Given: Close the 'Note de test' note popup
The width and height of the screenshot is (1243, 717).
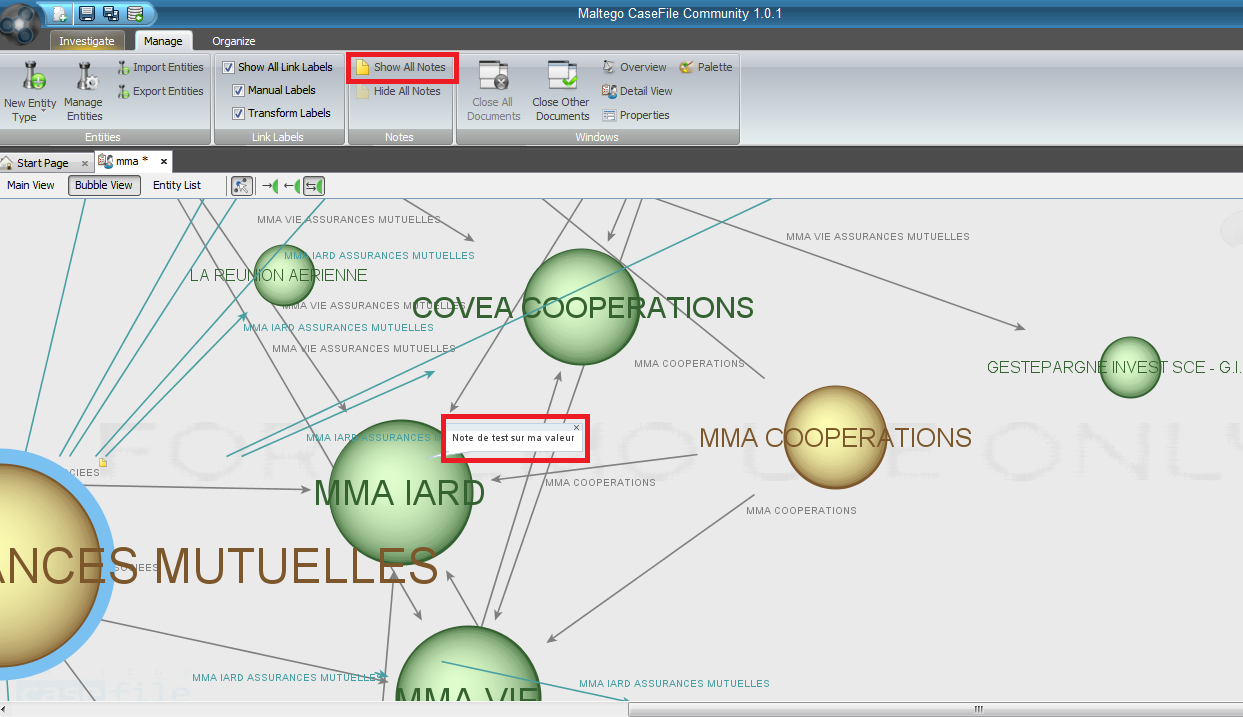Looking at the screenshot, I should (x=576, y=427).
